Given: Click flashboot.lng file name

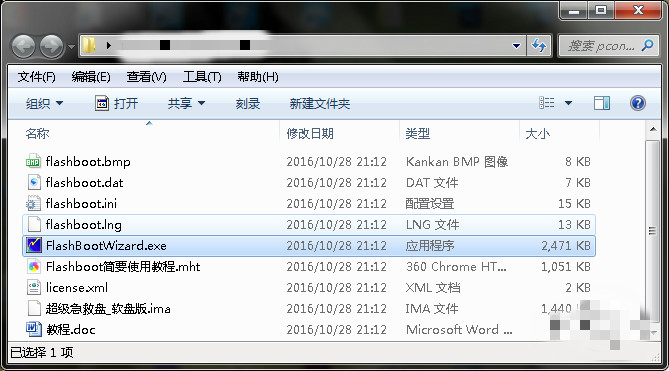Looking at the screenshot, I should click(84, 224).
